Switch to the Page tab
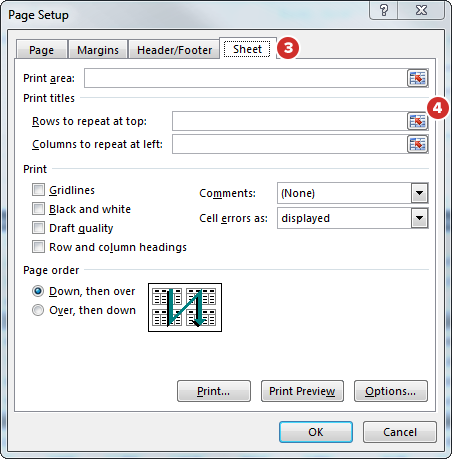 pos(41,50)
